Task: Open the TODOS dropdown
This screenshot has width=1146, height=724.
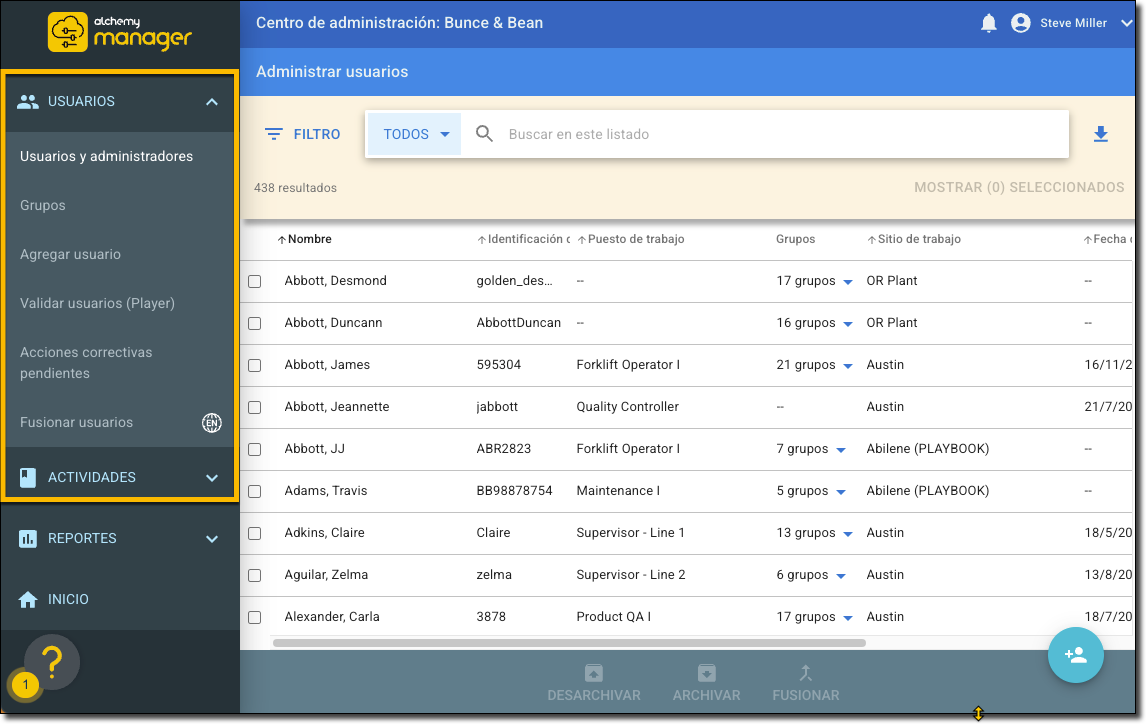Action: (x=414, y=134)
